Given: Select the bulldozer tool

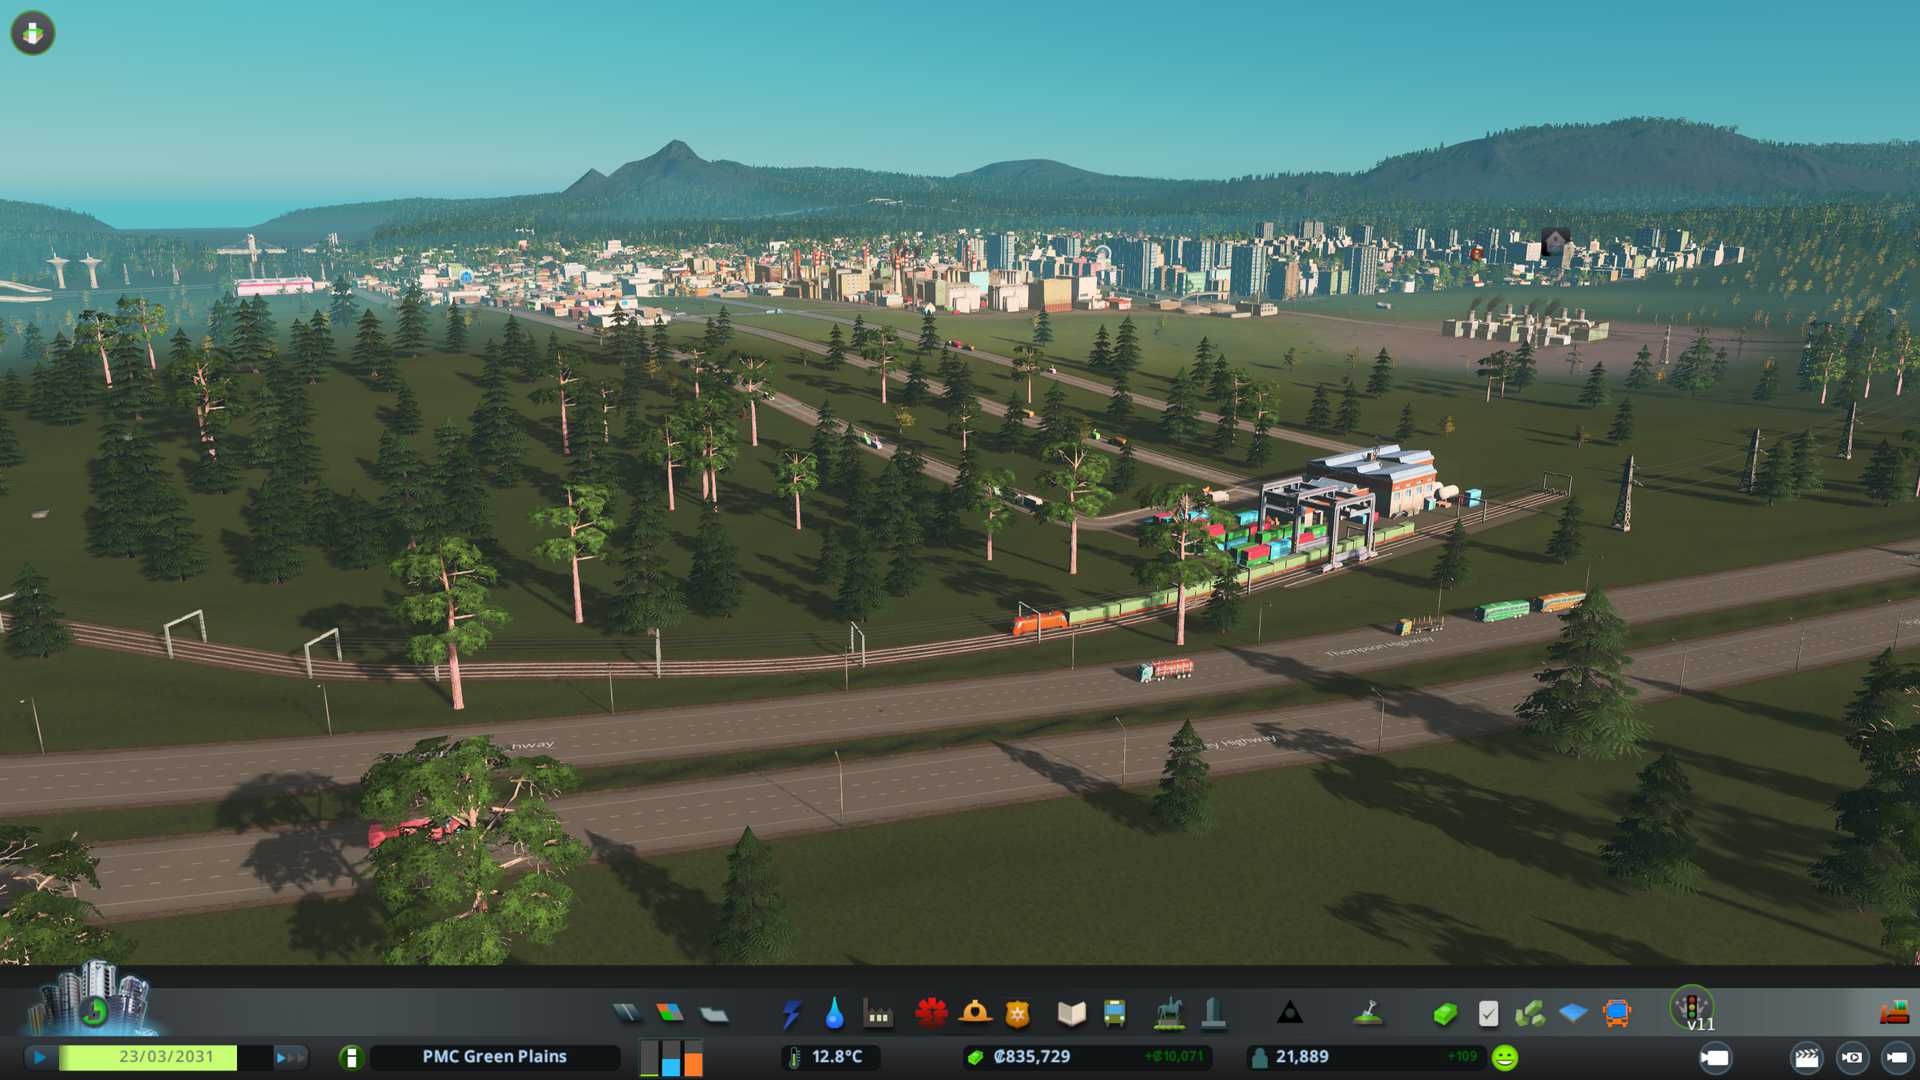Looking at the screenshot, I should point(1894,1014).
